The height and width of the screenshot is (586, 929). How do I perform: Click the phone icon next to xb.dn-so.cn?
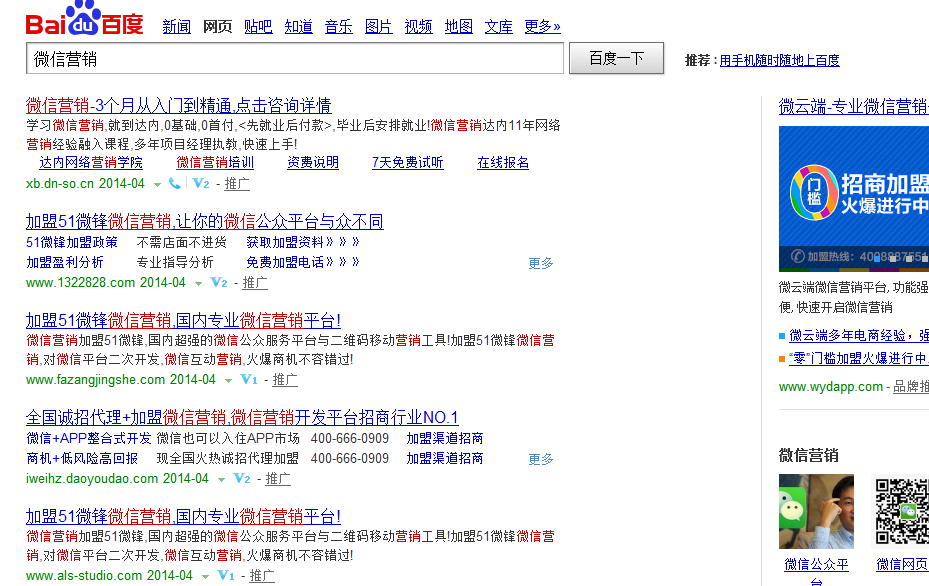point(175,184)
